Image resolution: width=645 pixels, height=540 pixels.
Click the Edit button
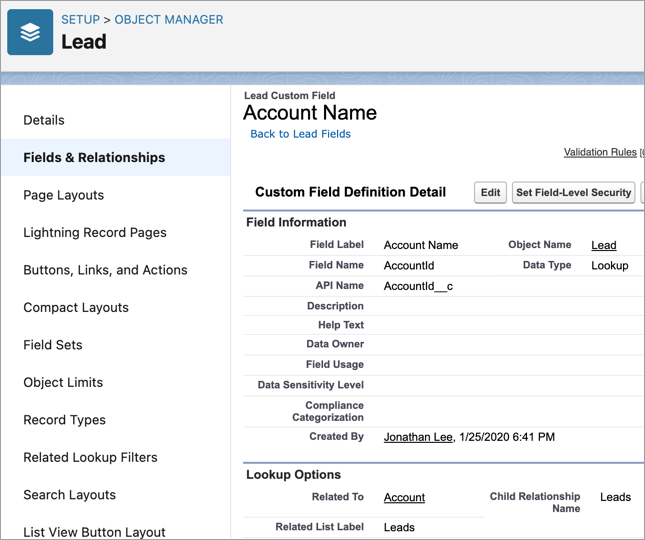pos(490,192)
